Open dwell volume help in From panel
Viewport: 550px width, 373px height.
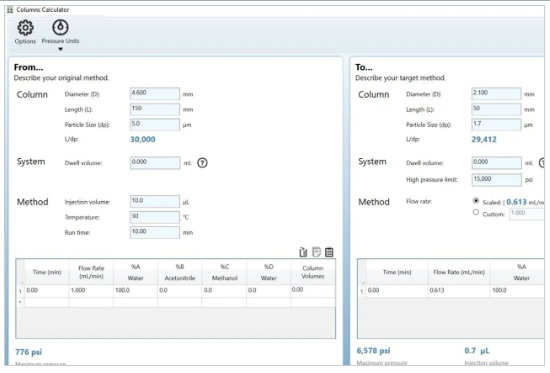click(202, 163)
